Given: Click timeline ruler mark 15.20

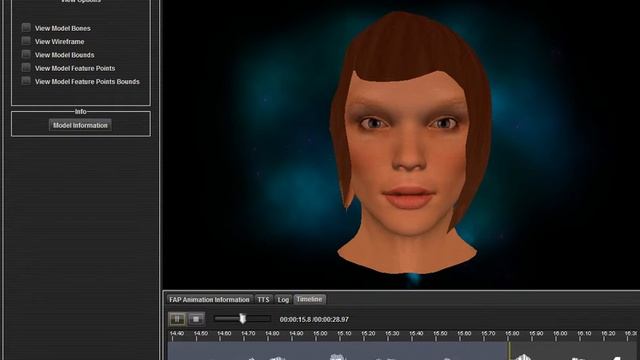Looking at the screenshot, I should coord(368,333).
